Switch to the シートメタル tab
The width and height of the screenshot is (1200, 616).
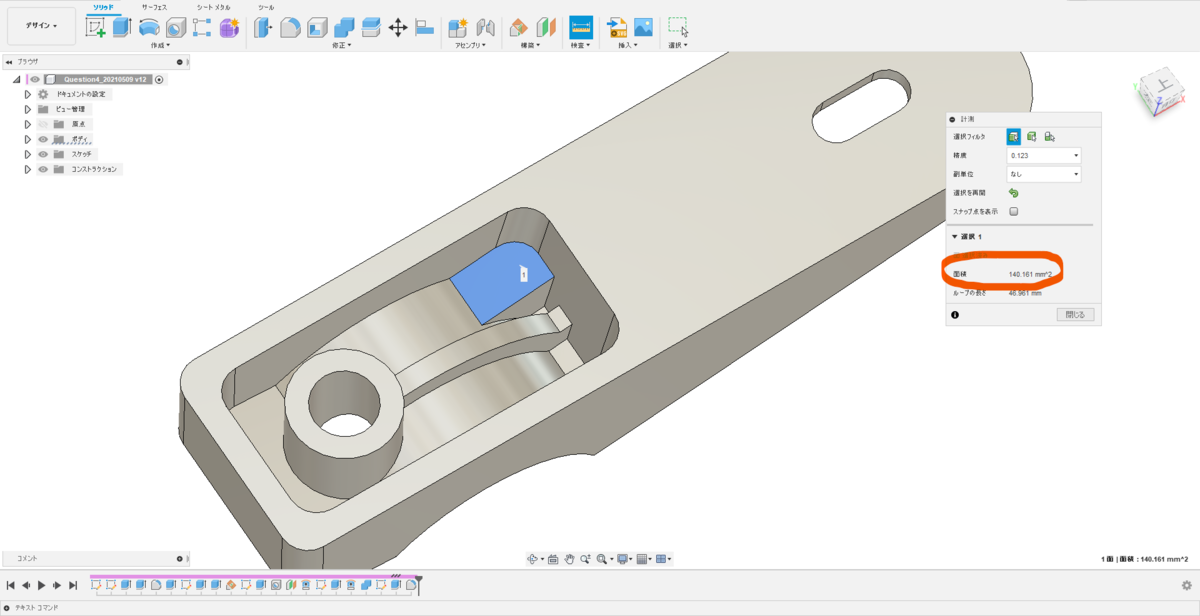[213, 7]
